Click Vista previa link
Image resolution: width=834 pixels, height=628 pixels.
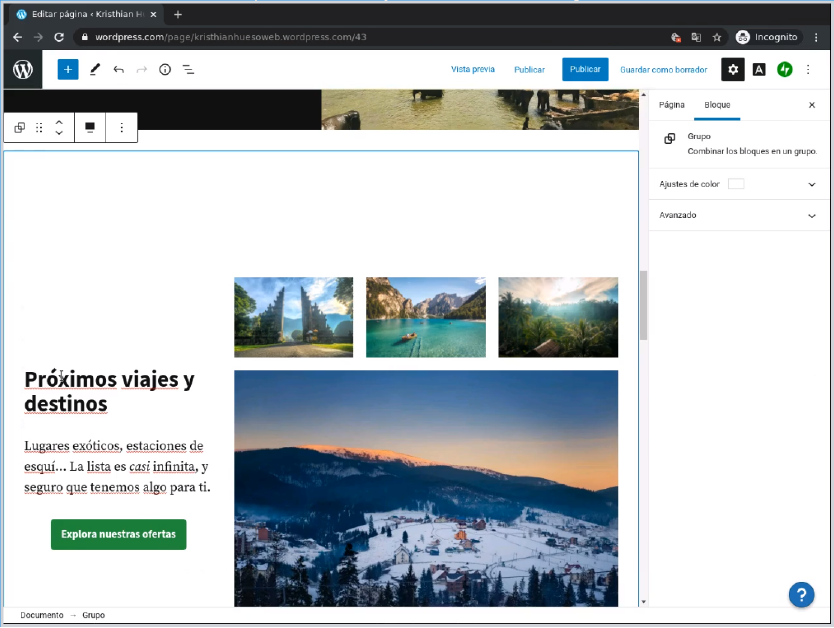472,69
